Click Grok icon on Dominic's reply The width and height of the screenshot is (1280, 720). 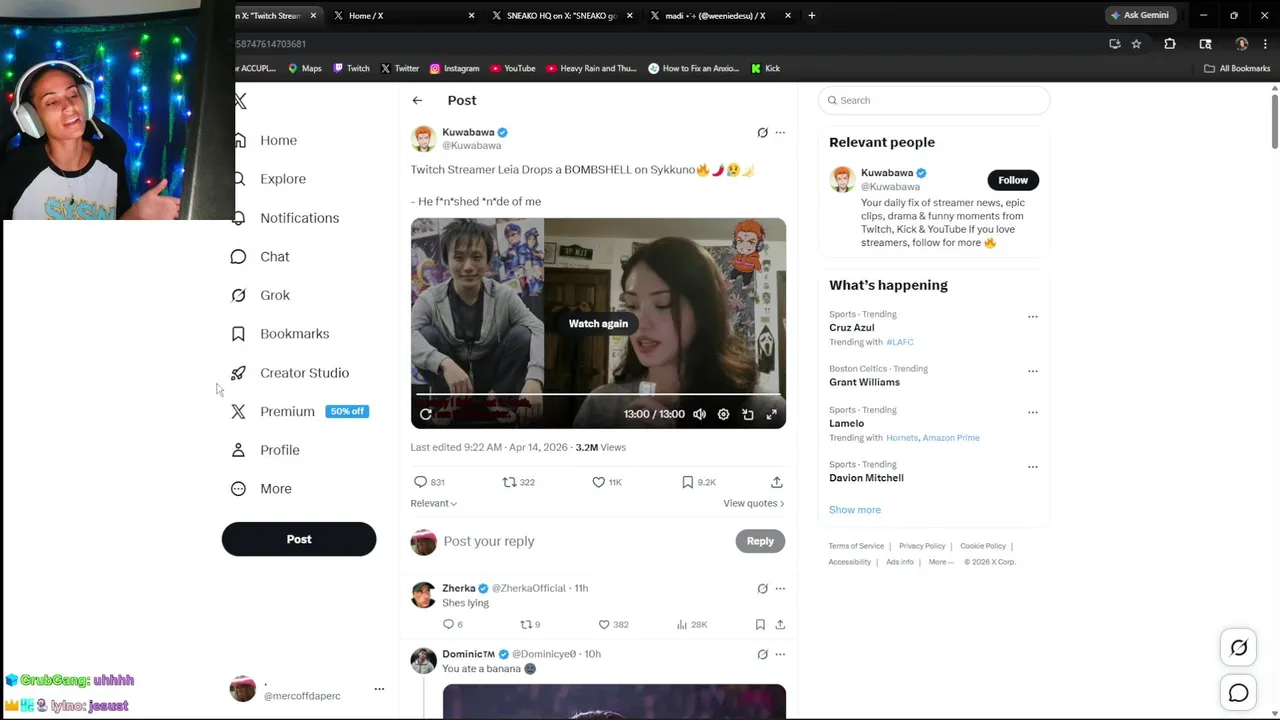762,654
